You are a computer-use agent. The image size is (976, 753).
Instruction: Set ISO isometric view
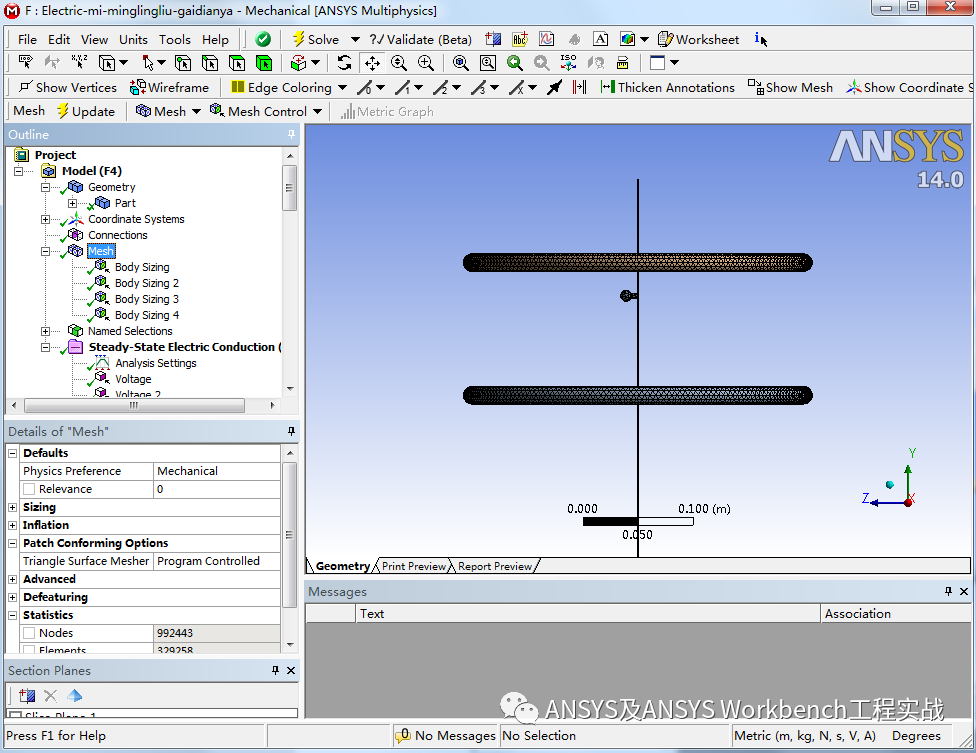point(568,63)
